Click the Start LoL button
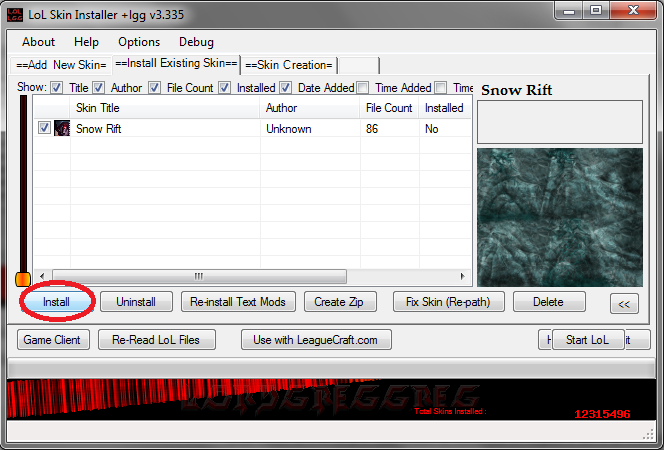 click(x=588, y=340)
